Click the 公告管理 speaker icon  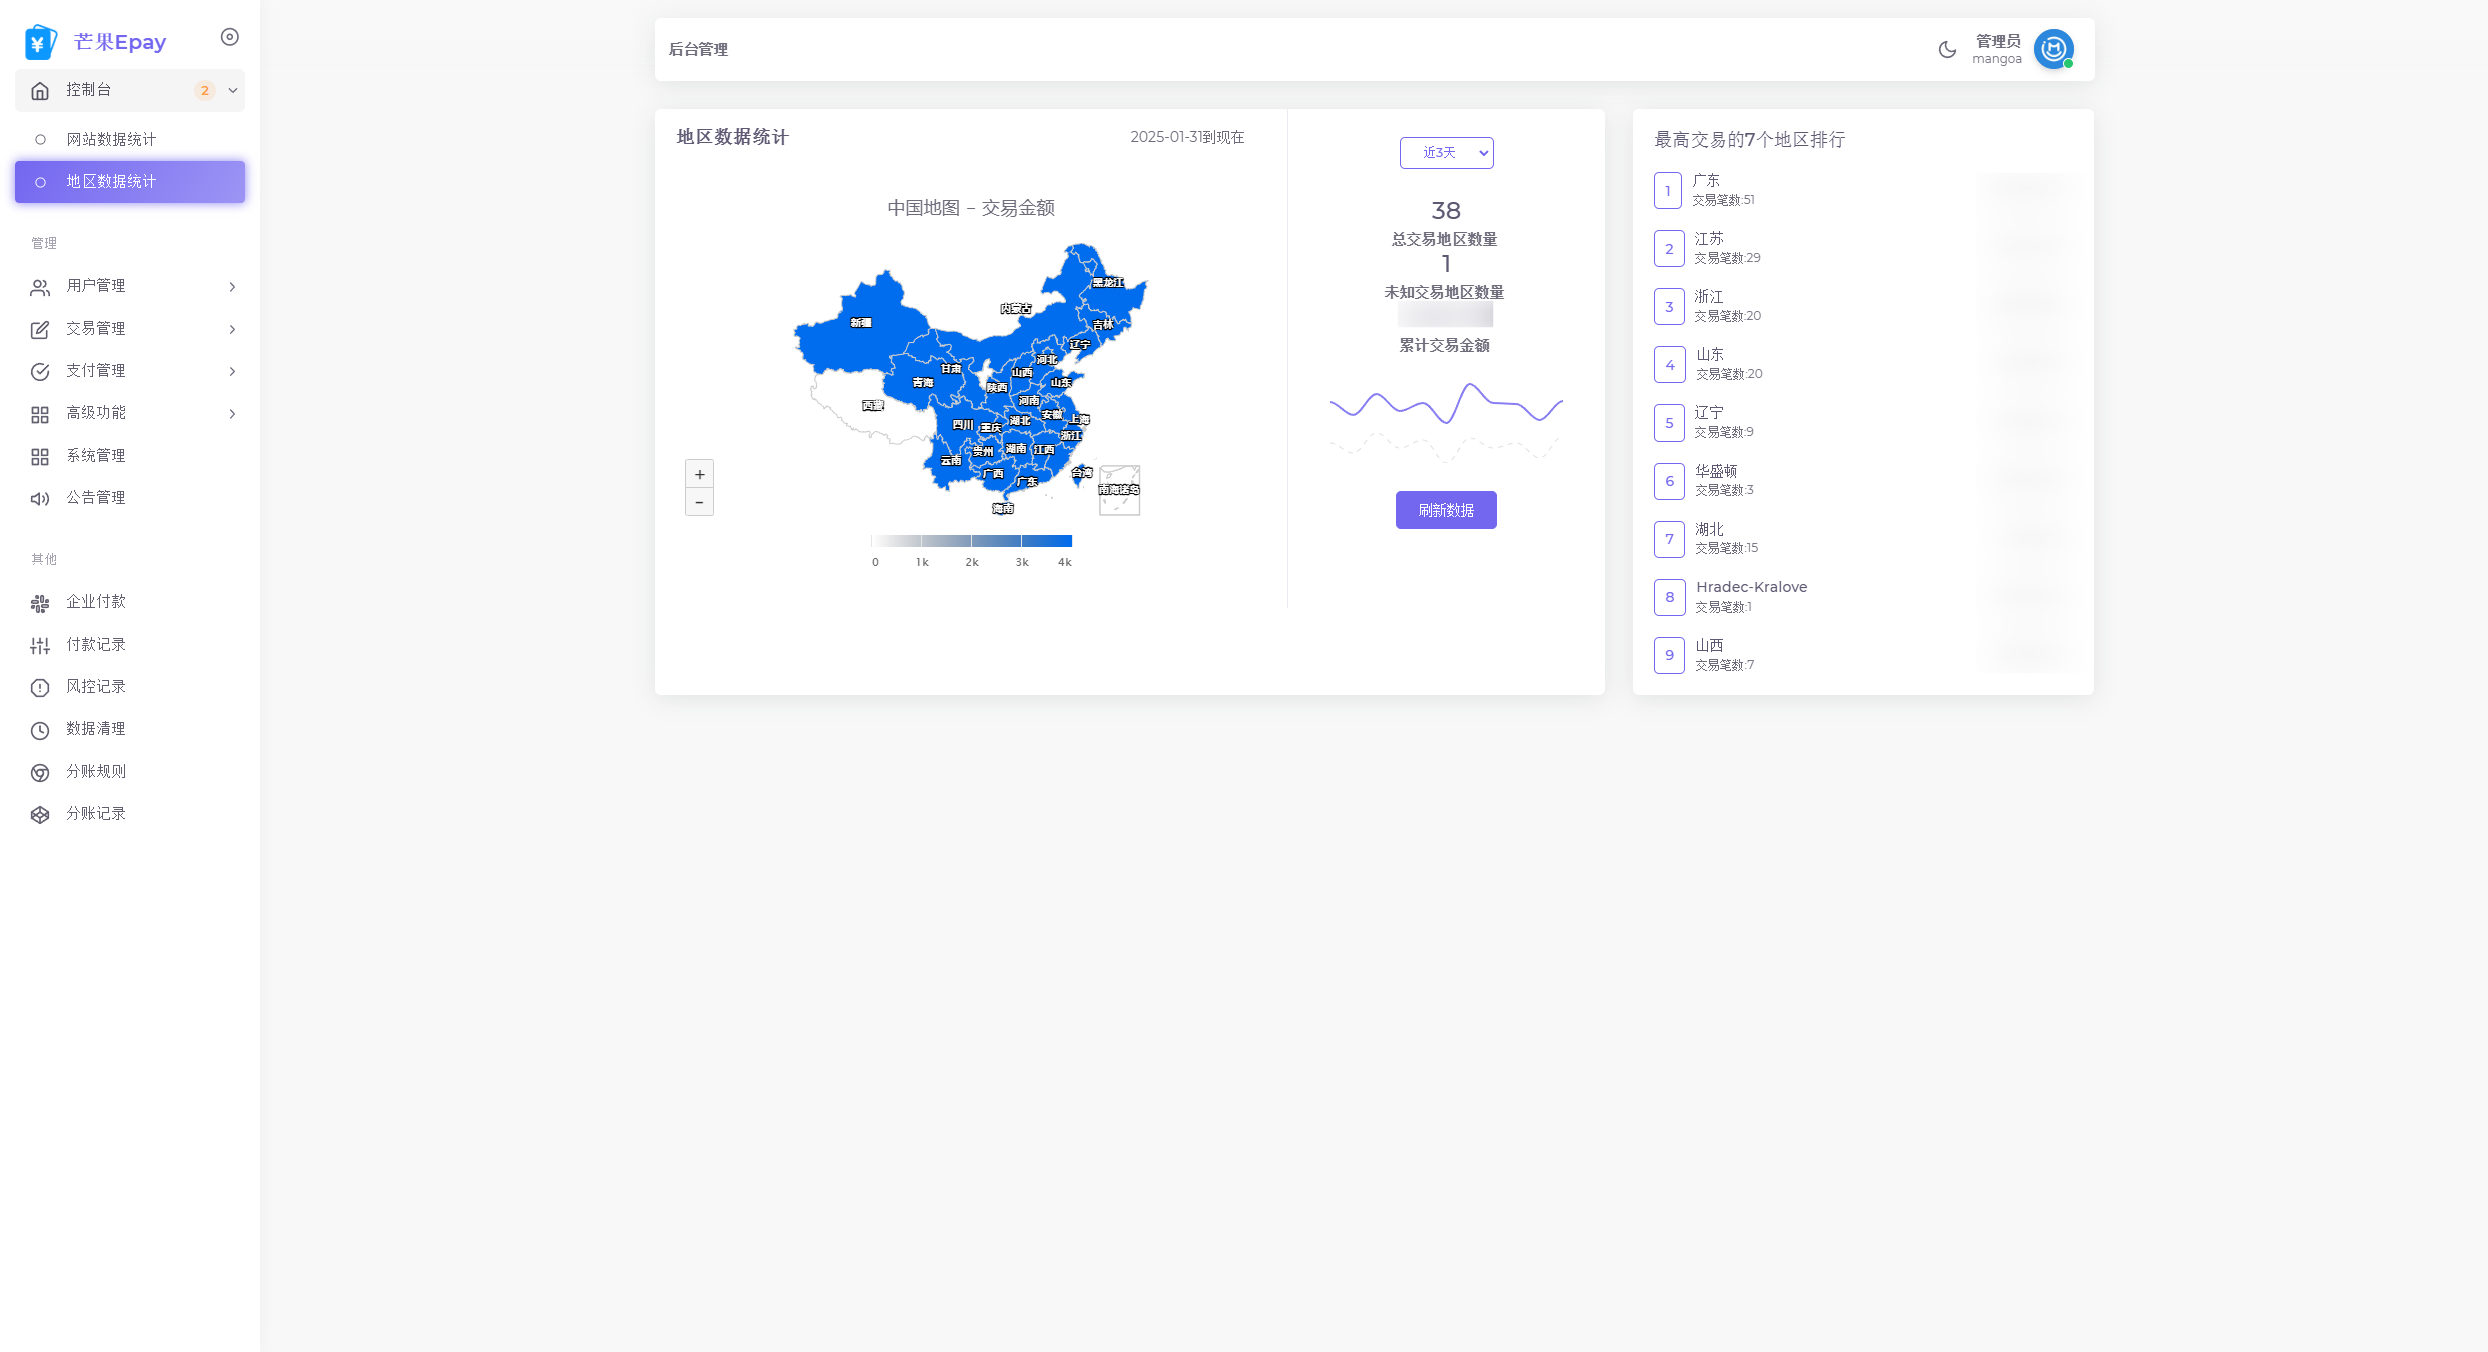(40, 499)
